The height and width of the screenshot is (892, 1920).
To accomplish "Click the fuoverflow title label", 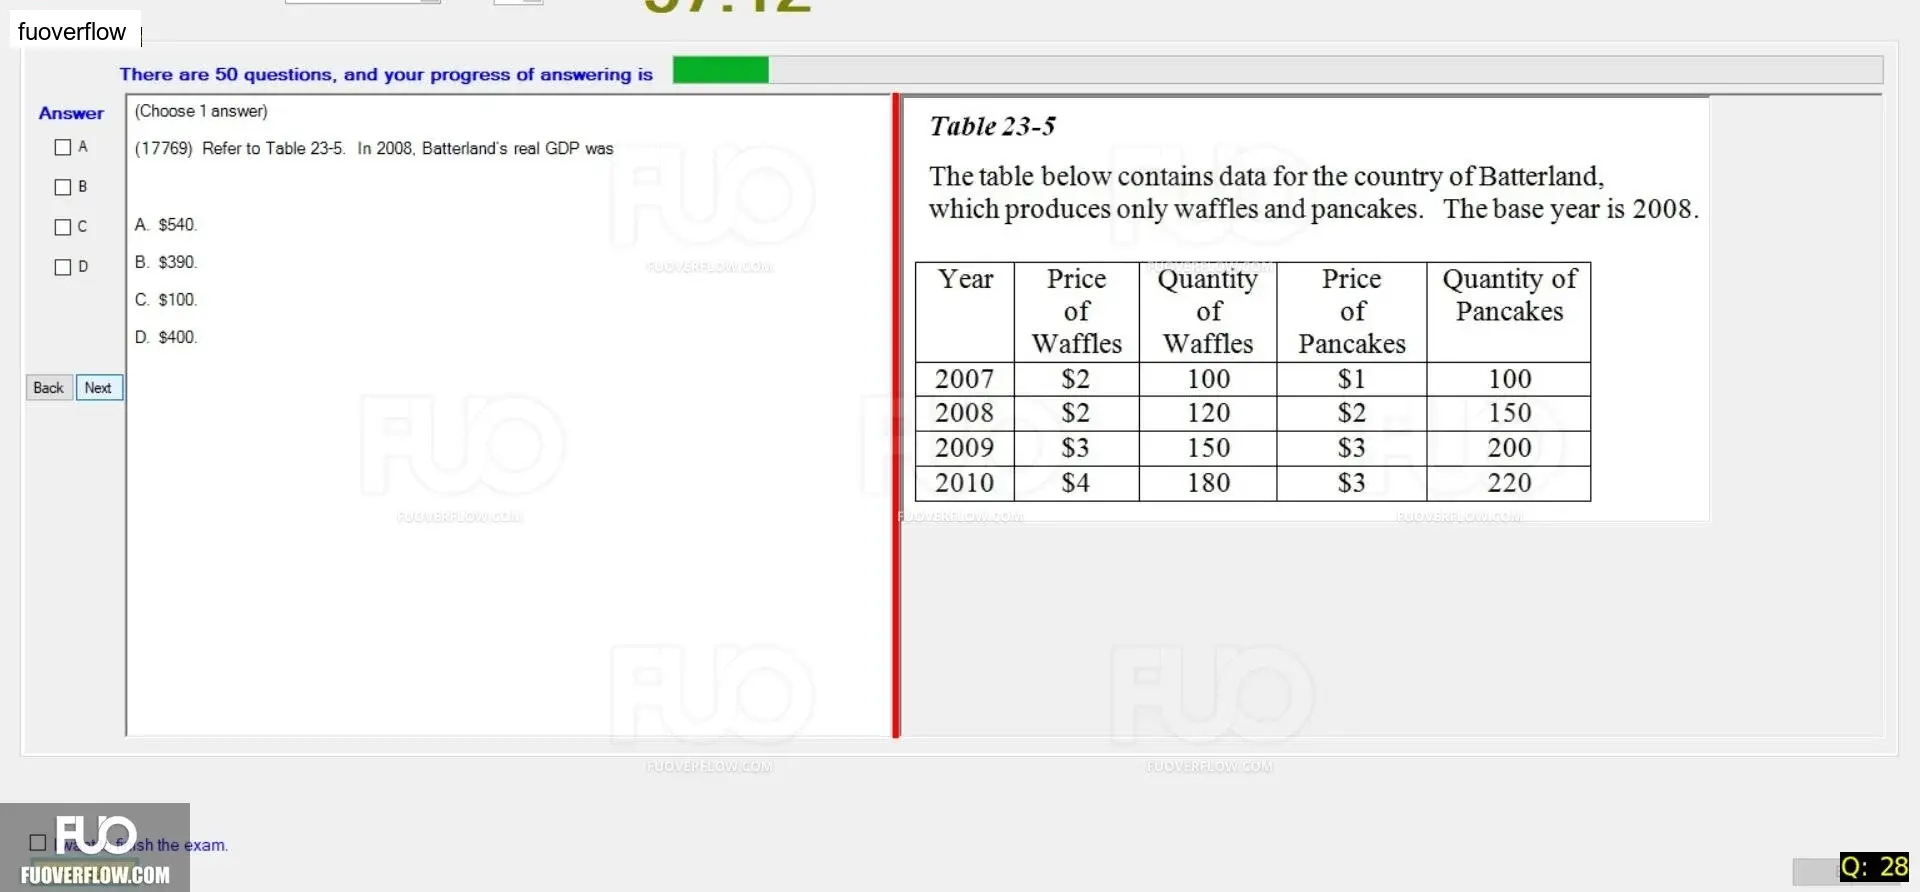I will click(x=72, y=32).
